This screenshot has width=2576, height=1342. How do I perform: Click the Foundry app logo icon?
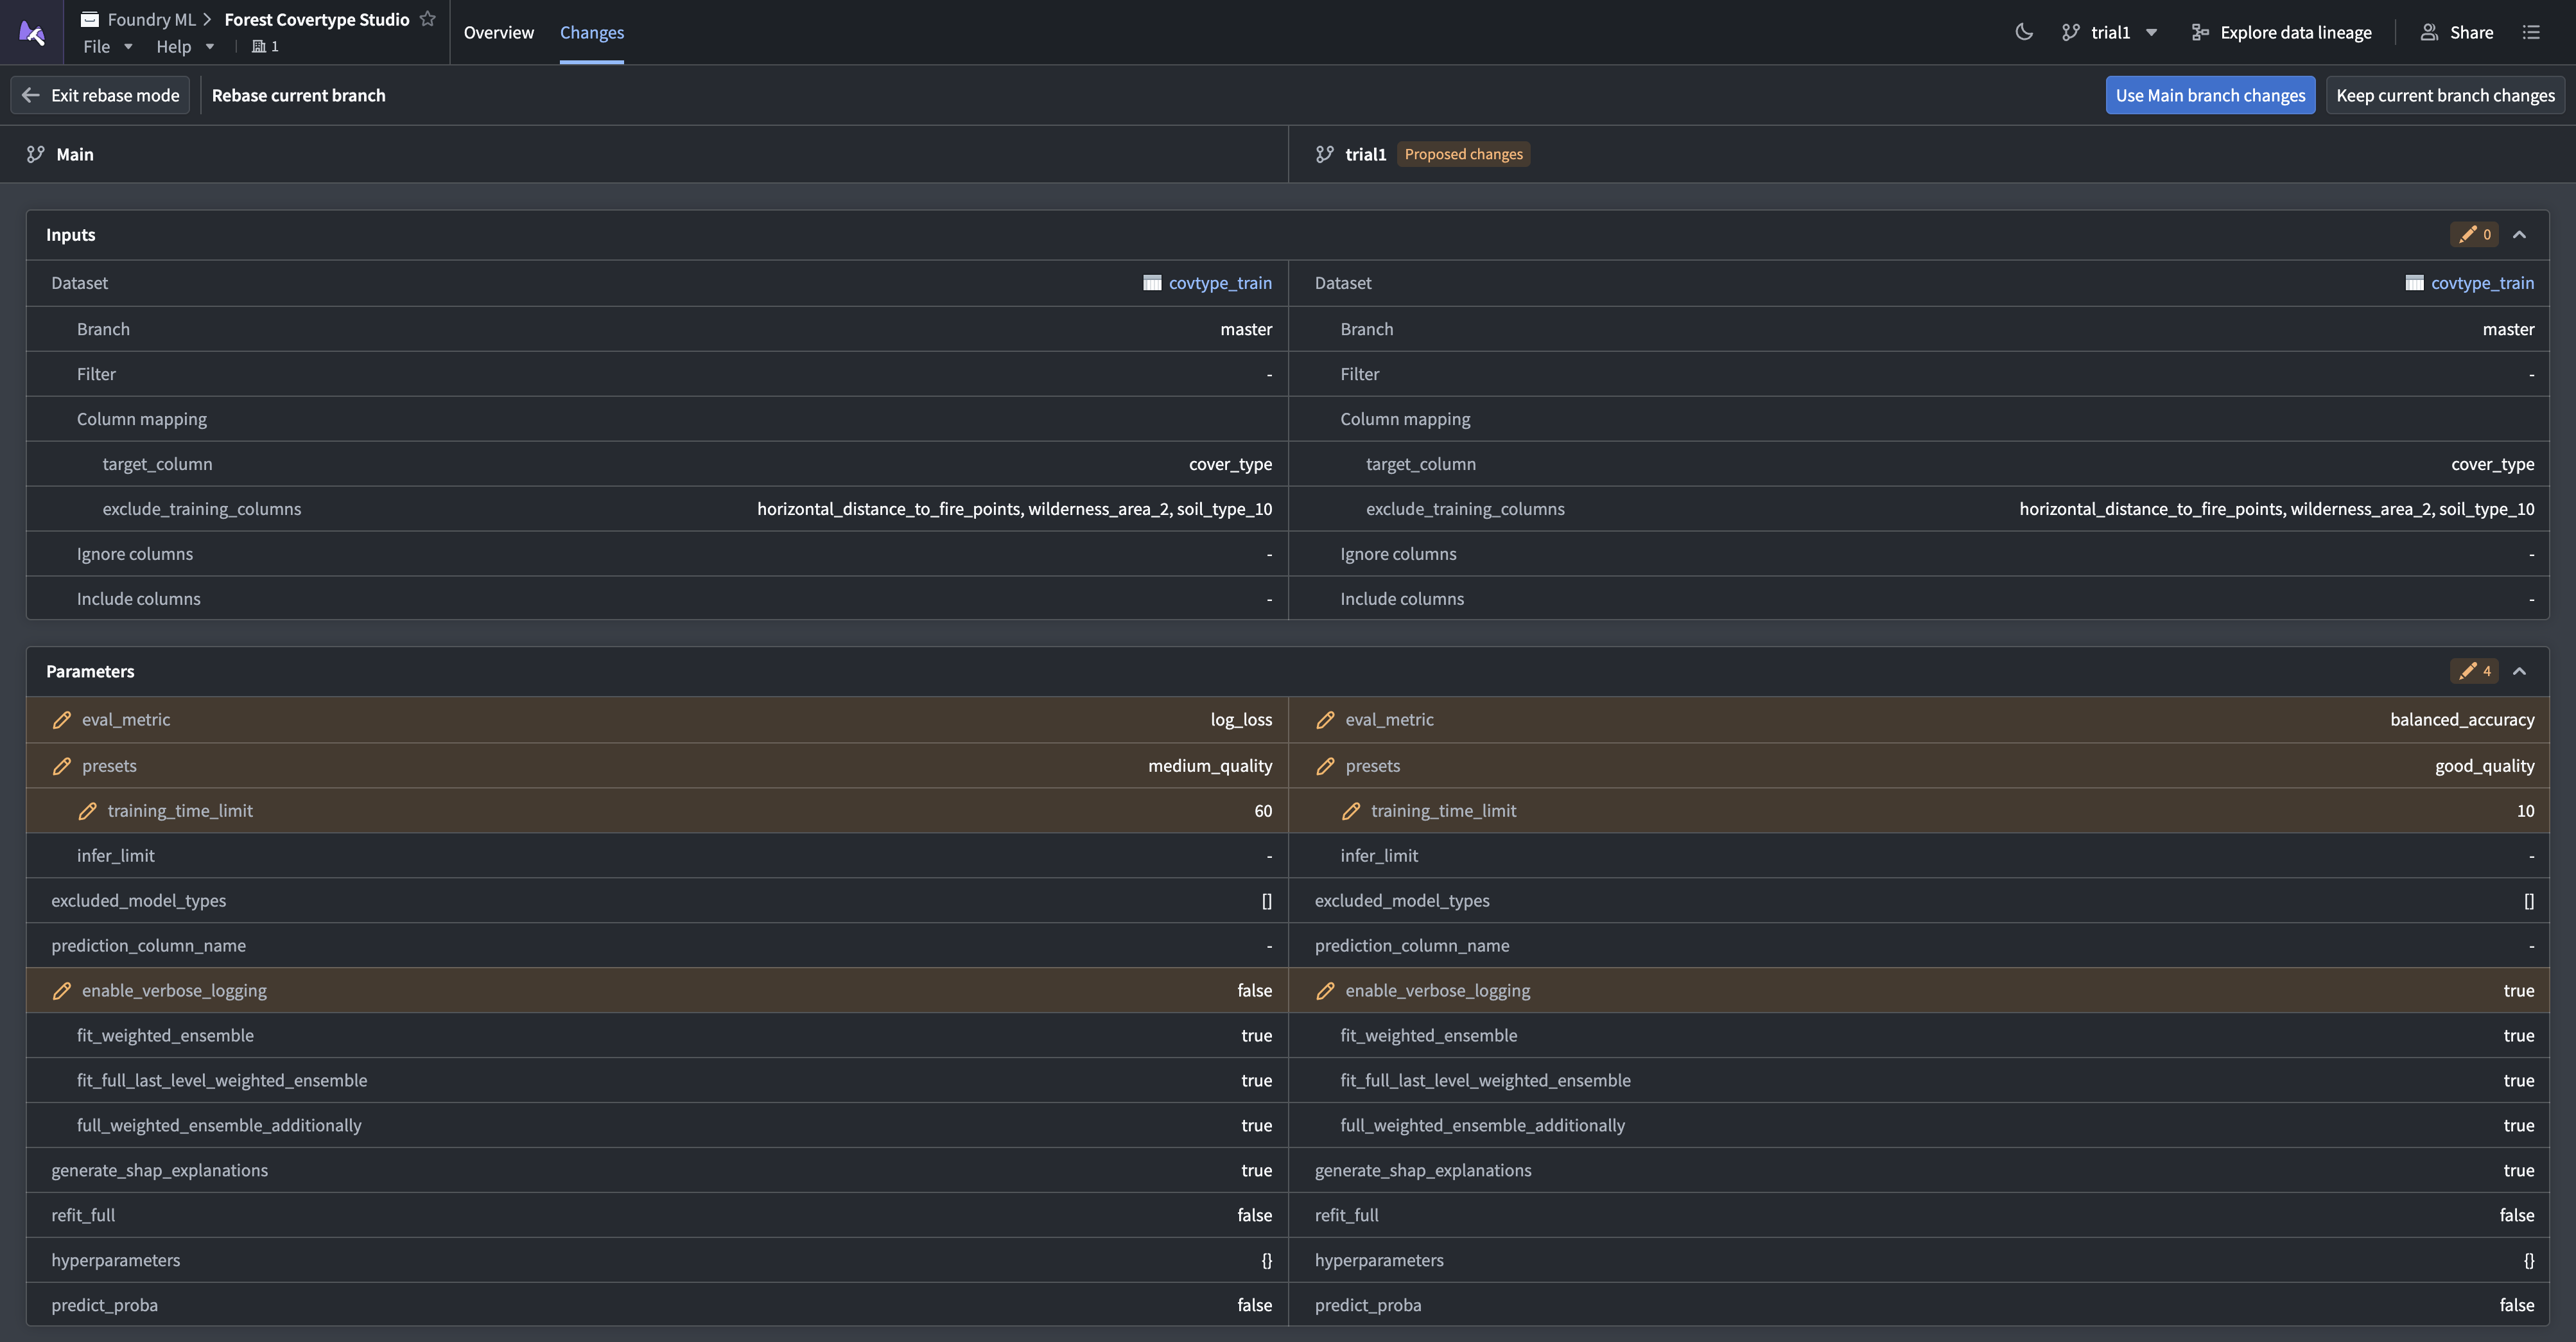31,32
